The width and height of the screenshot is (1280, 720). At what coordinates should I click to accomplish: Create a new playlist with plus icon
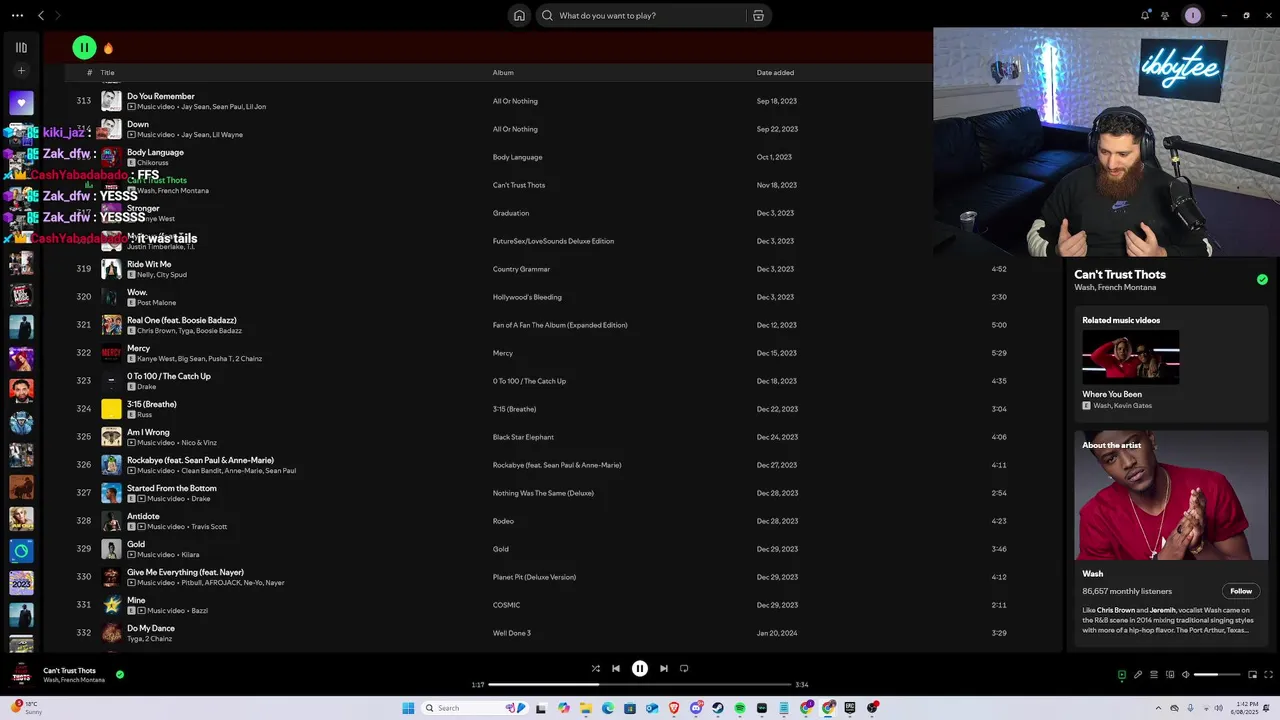tap(21, 70)
